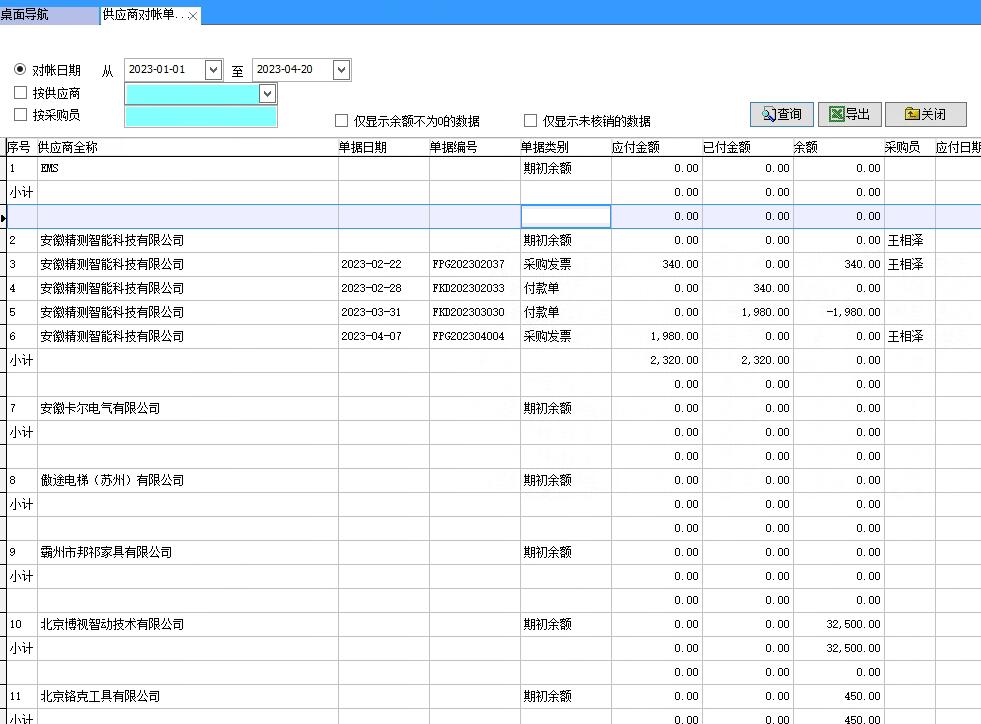
Task: Toggle 仅显示未核销的数据 checkbox
Action: click(531, 121)
